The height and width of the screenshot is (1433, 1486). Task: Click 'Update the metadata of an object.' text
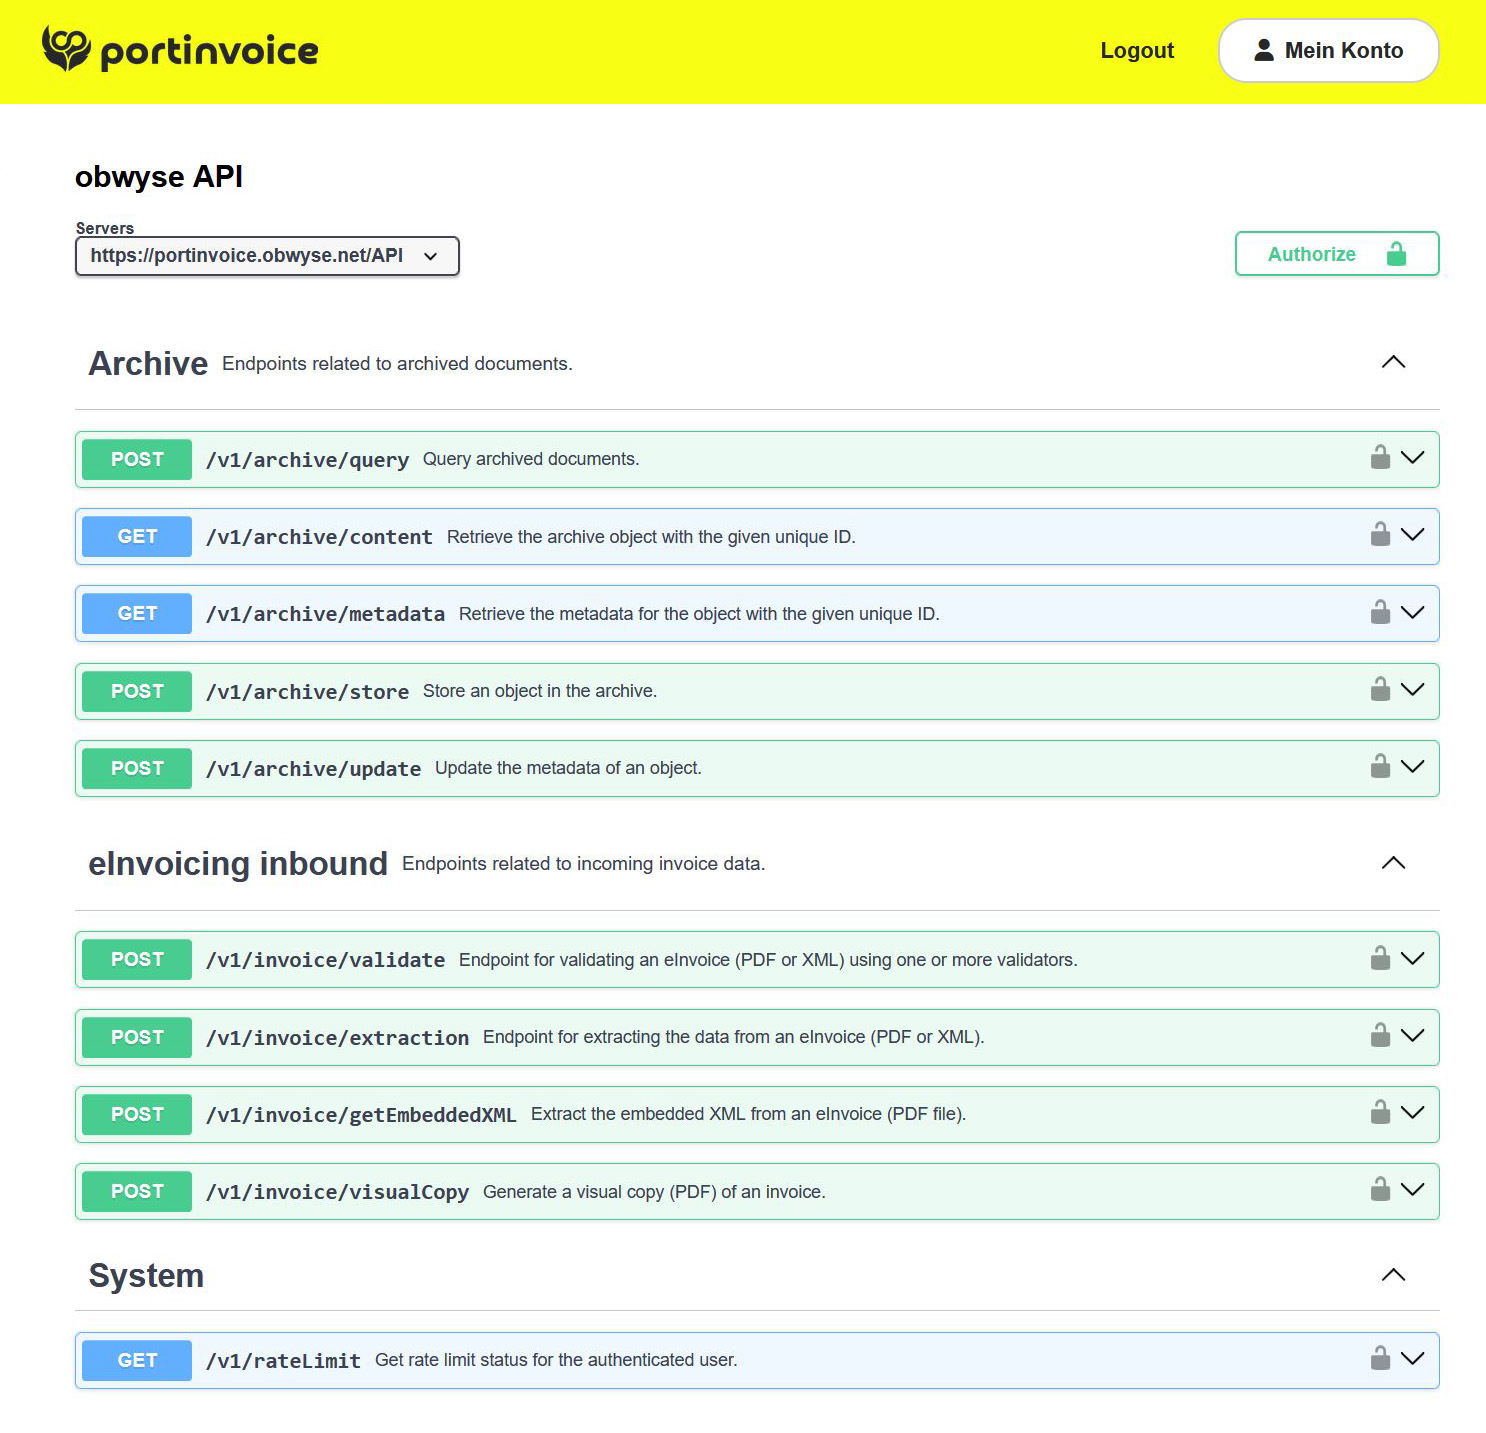(568, 768)
